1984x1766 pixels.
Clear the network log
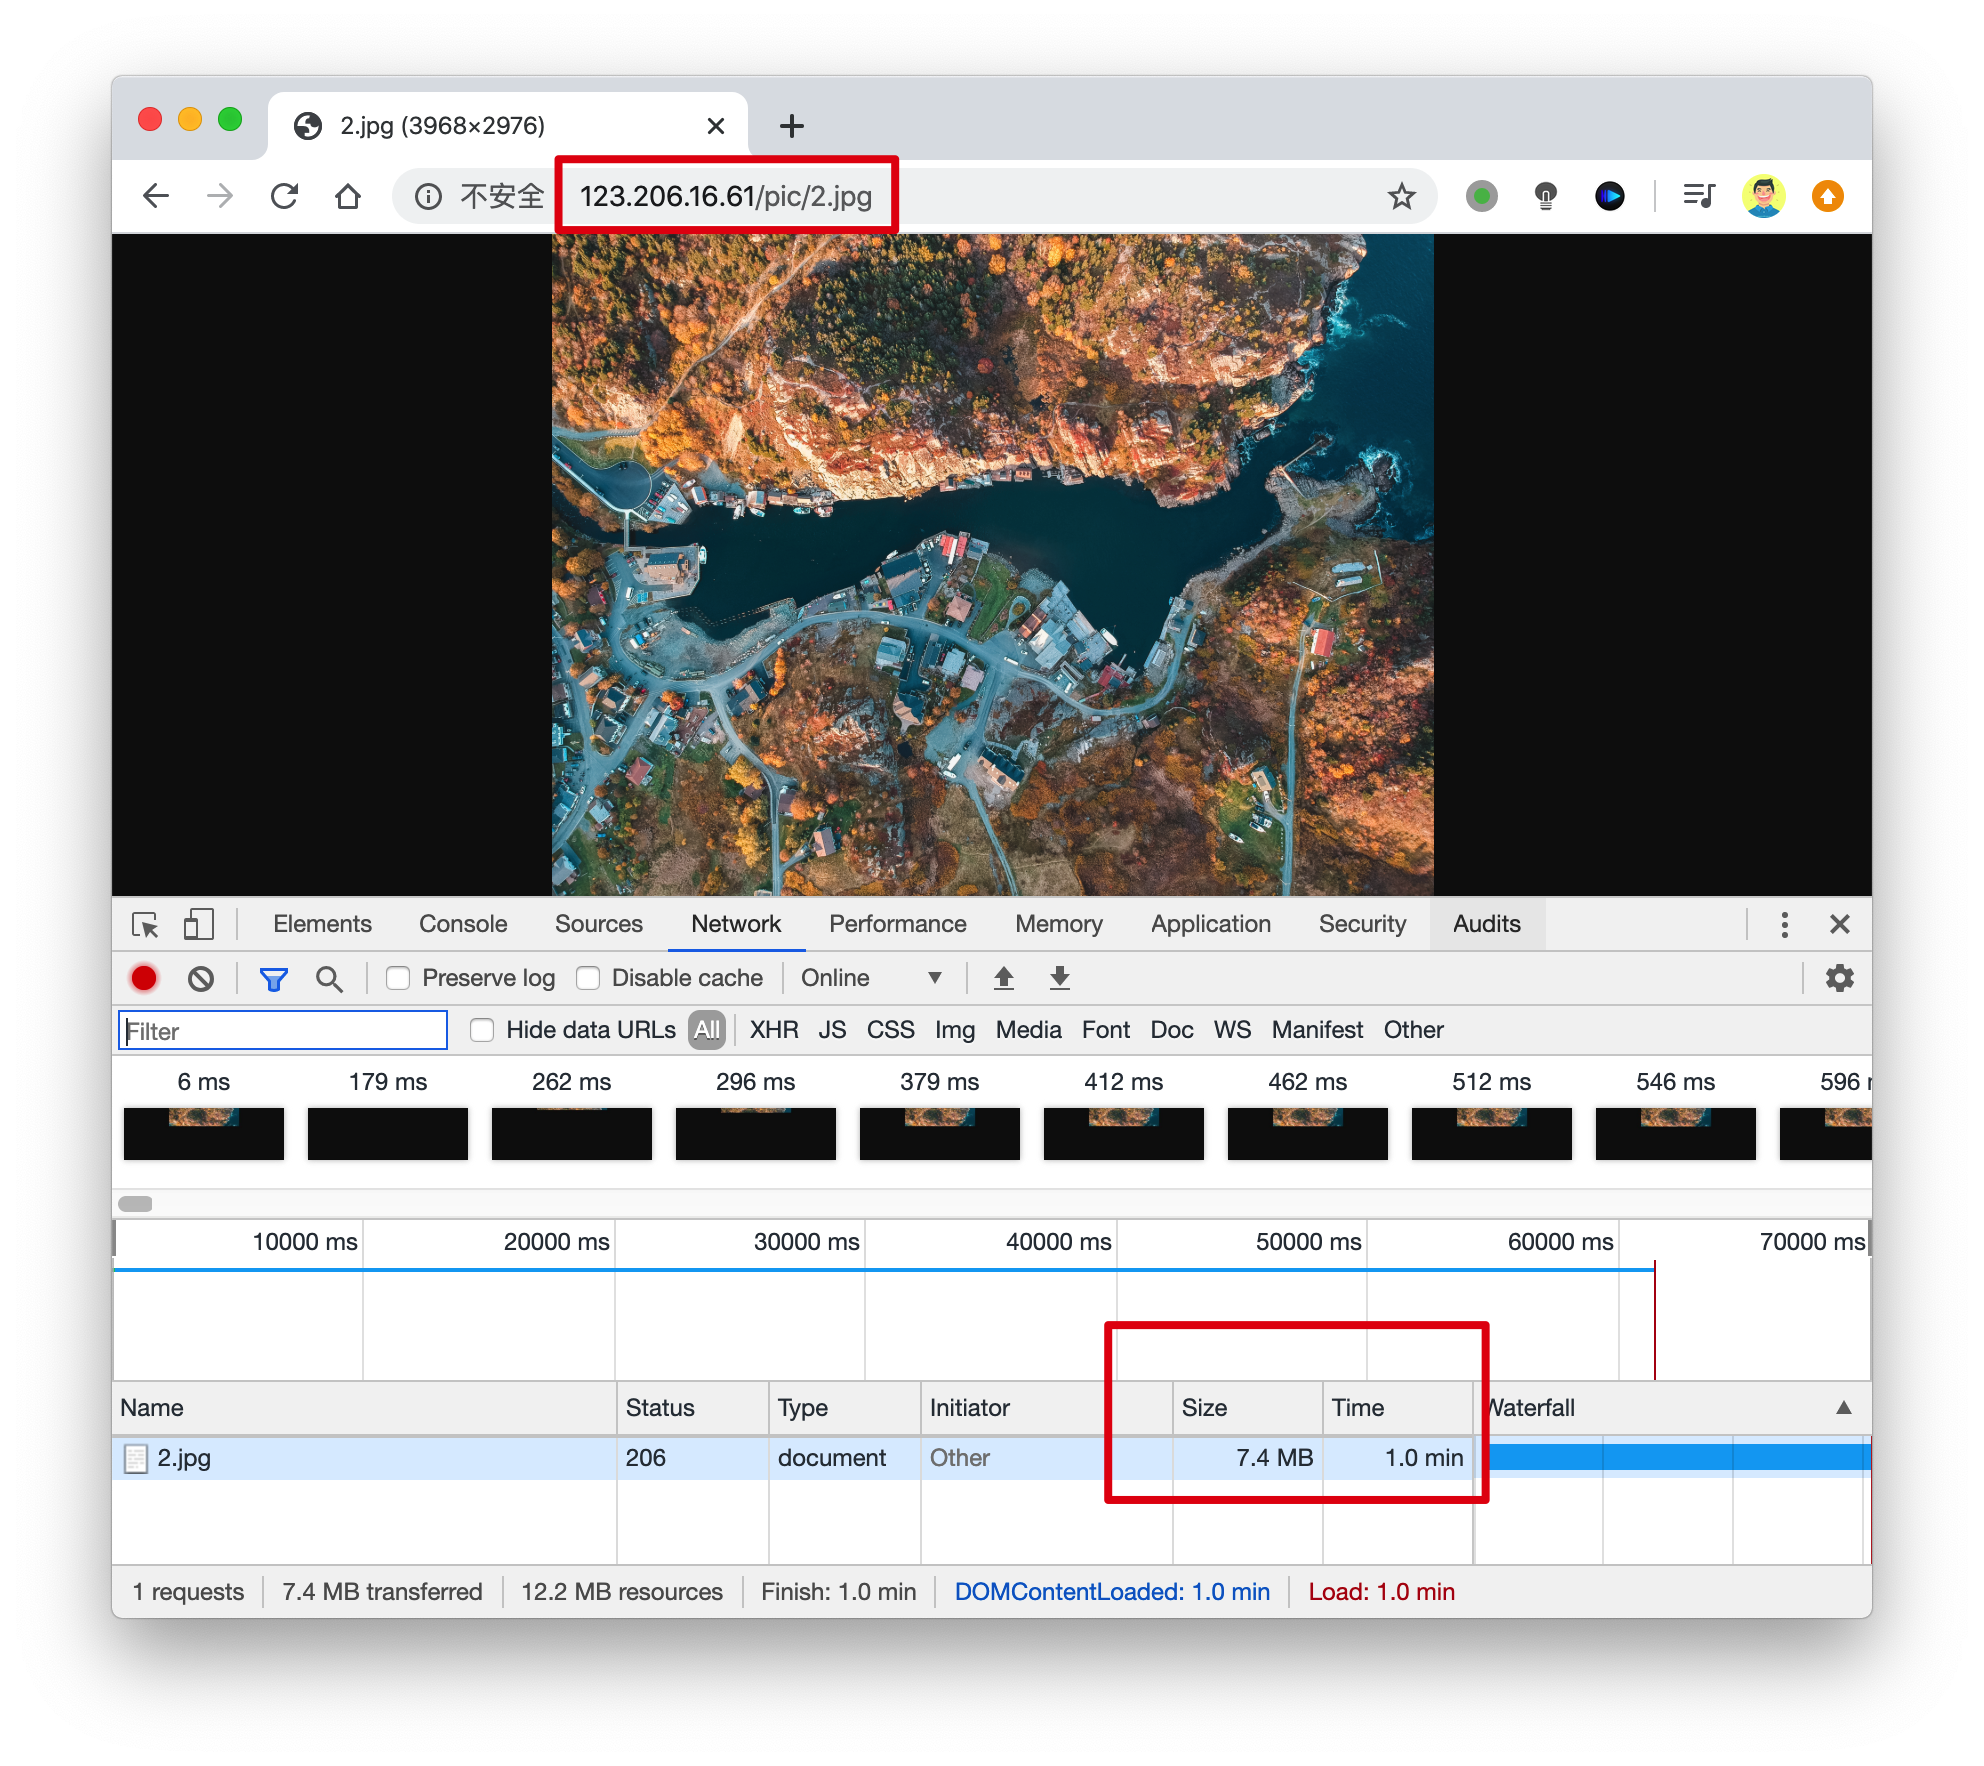[x=201, y=978]
